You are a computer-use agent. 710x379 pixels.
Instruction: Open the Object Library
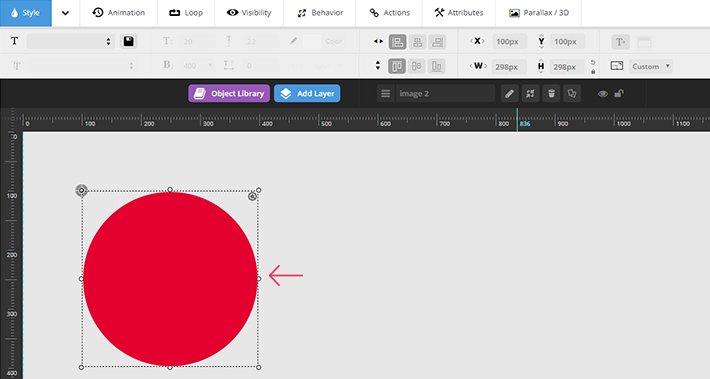tap(229, 94)
